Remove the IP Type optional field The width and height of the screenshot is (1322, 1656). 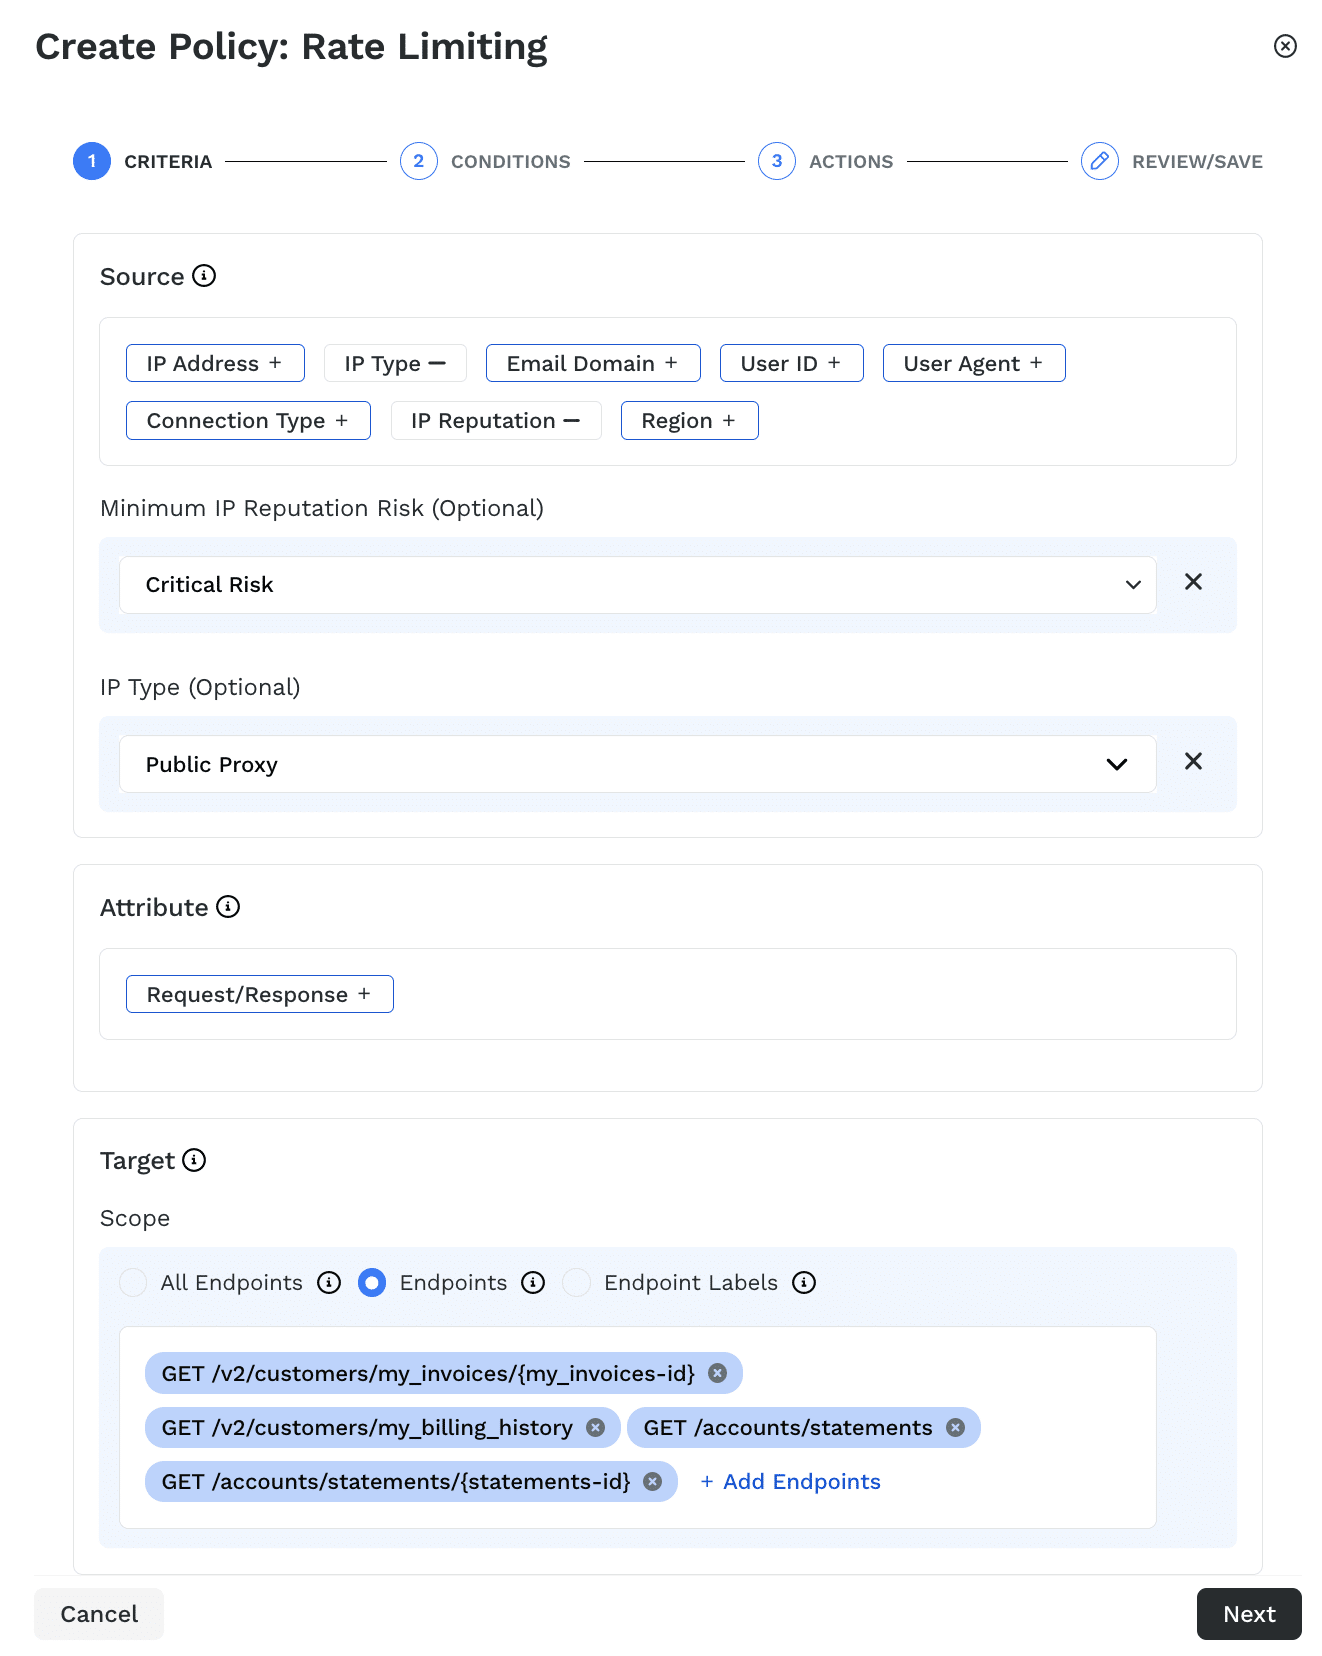click(x=1193, y=762)
